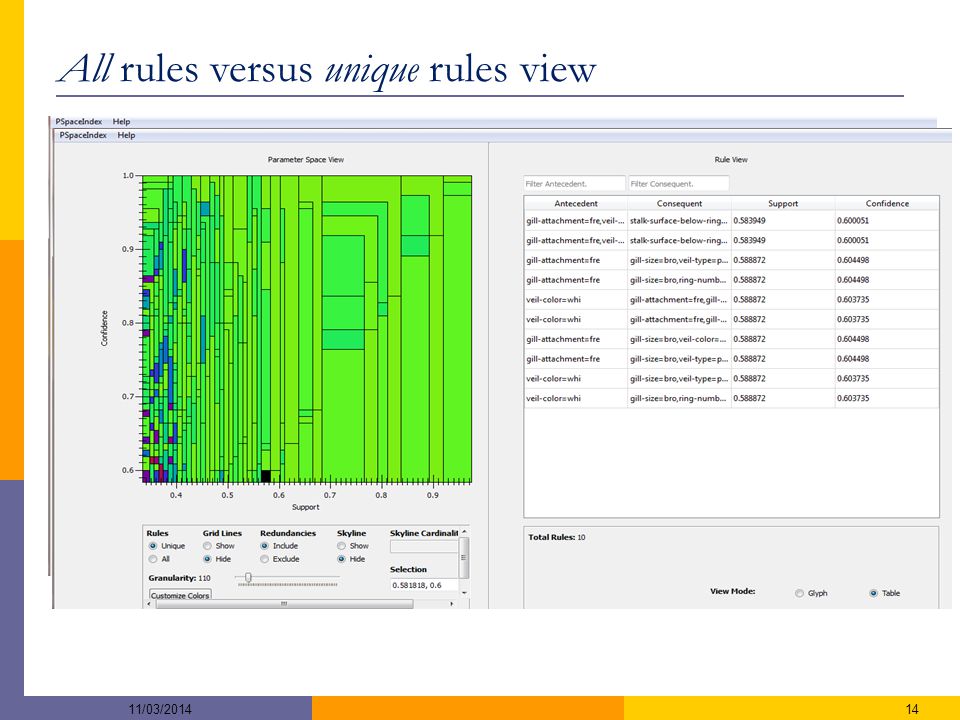This screenshot has width=960, height=720.
Task: Click the vertical Confidence axis label
Action: click(x=104, y=328)
